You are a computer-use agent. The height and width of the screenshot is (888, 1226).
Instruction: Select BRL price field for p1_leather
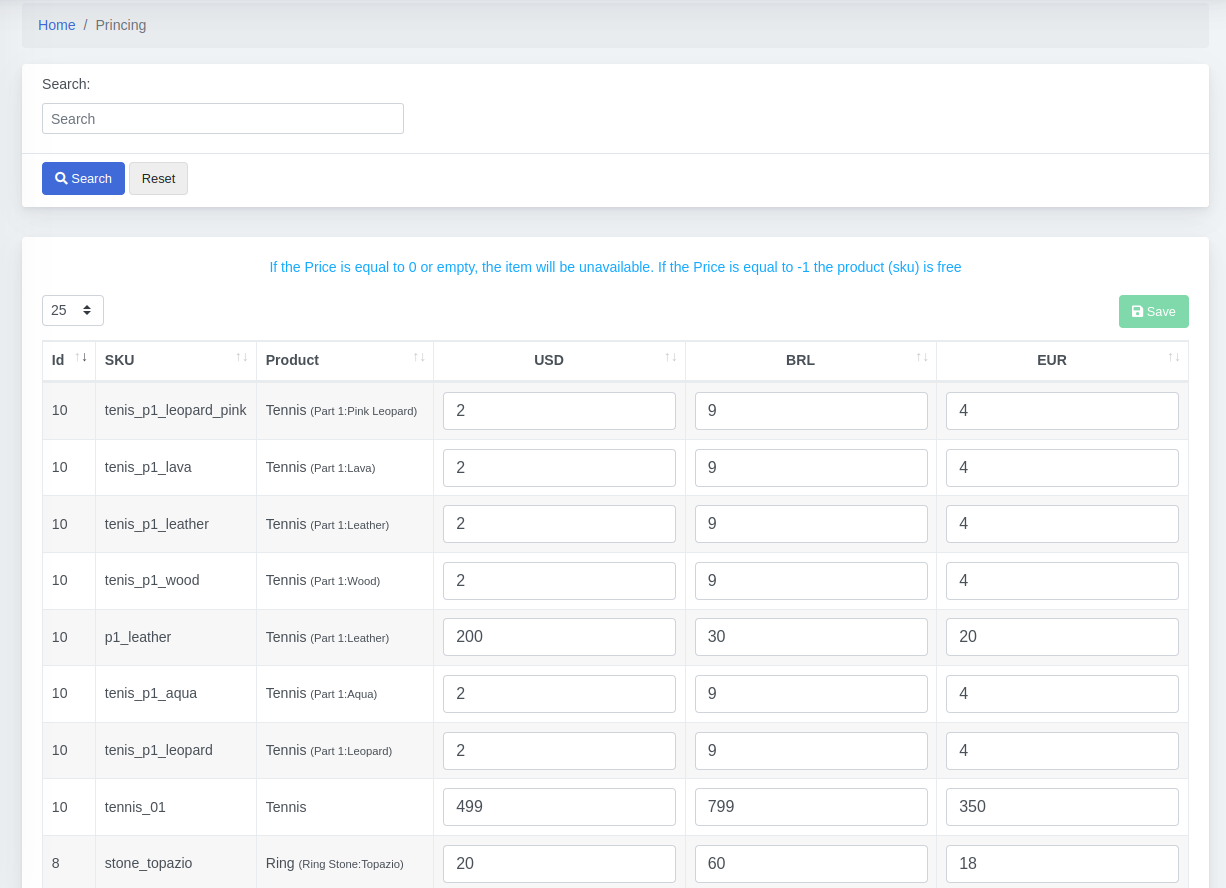[811, 637]
